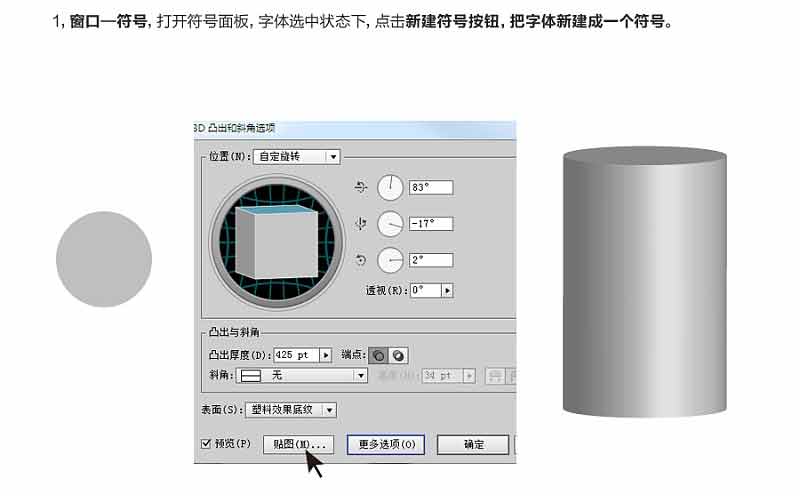Screen dimensions: 800x496
Task: Toggle the 预览 preview checkbox
Action: [x=206, y=443]
